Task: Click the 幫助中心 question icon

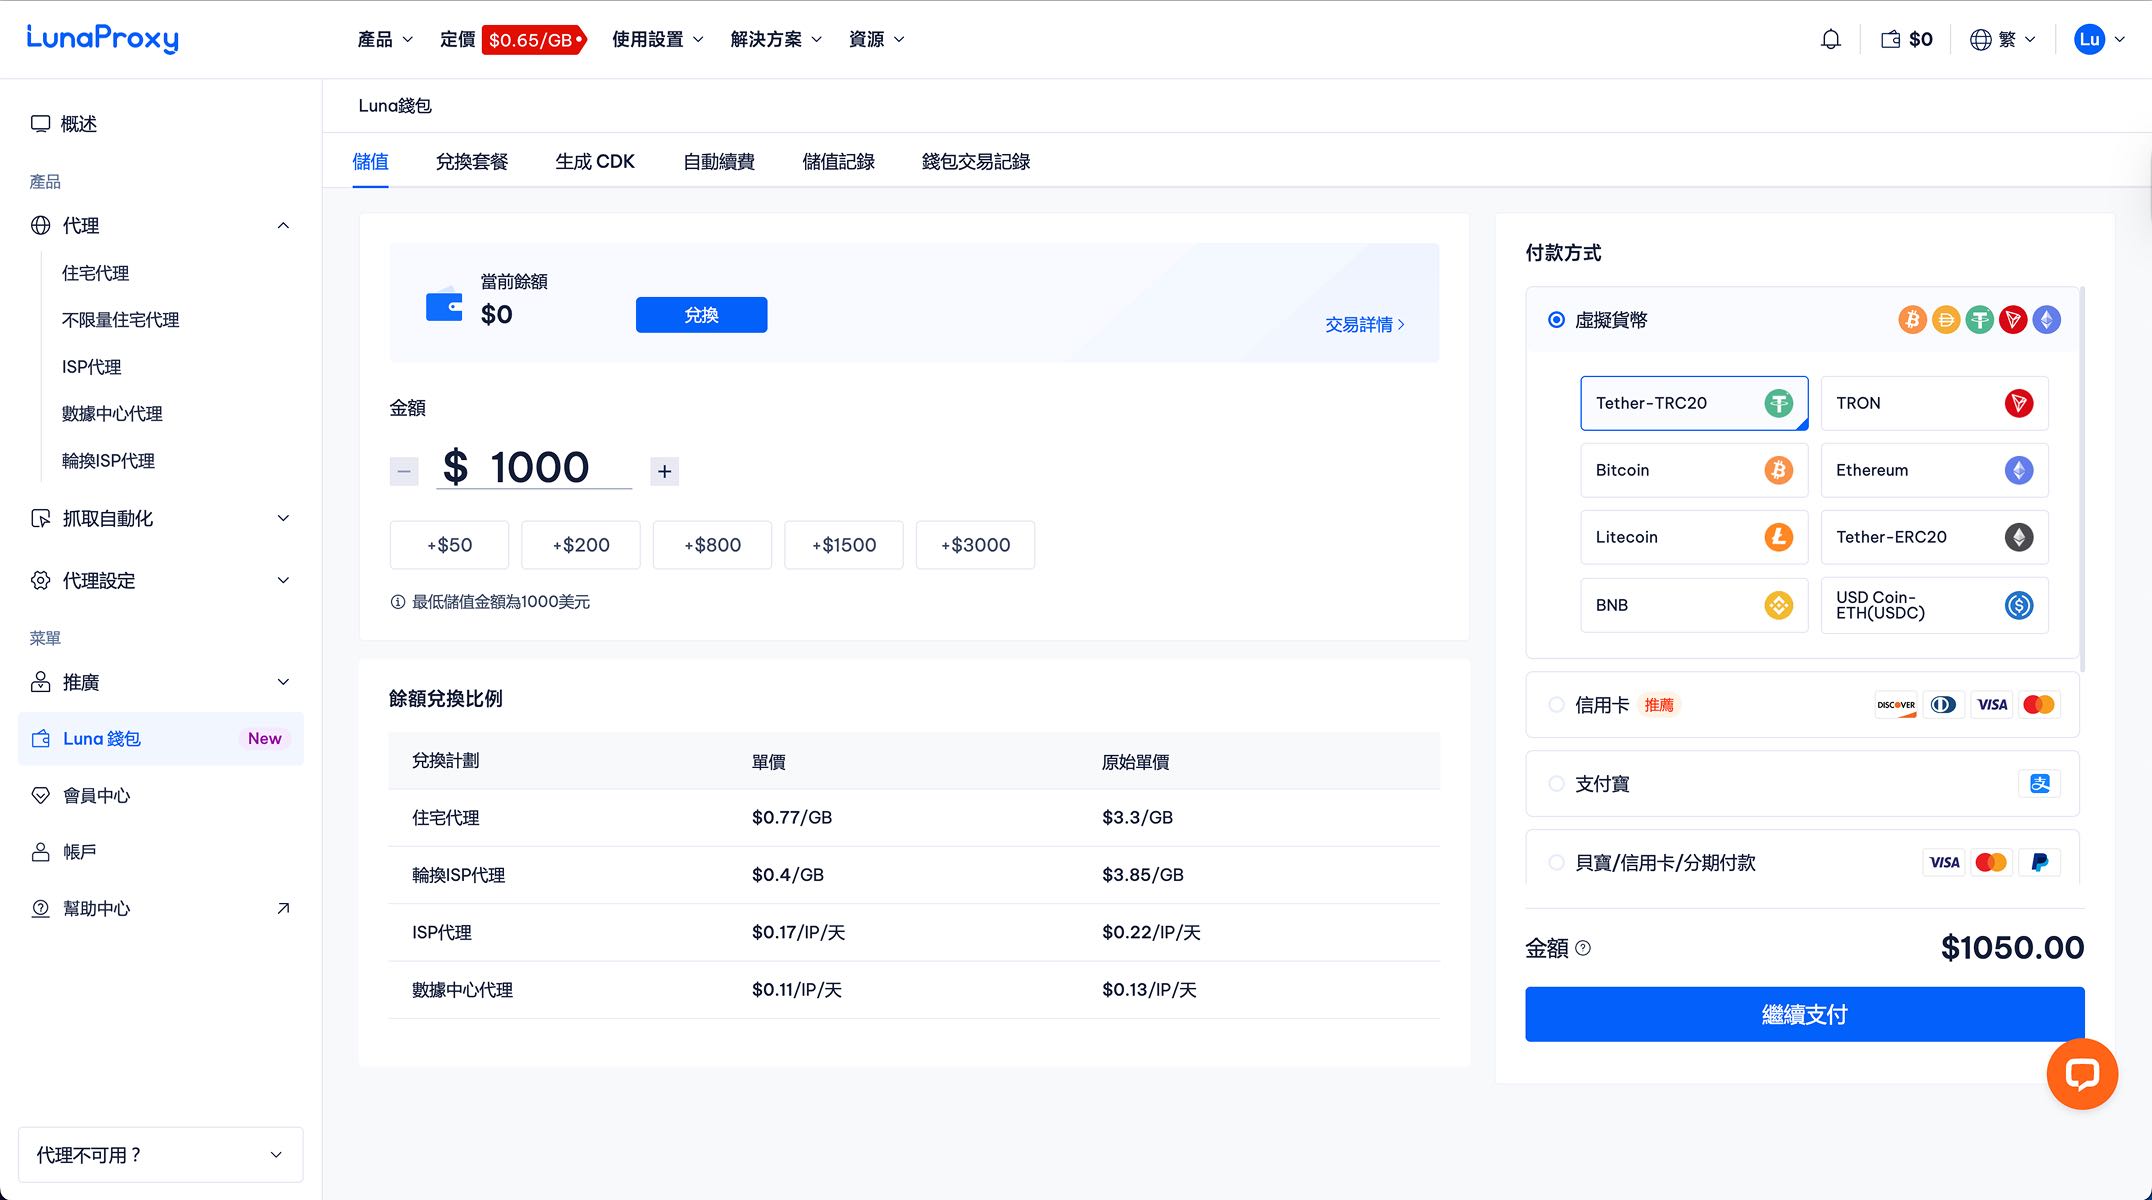Action: [40, 908]
